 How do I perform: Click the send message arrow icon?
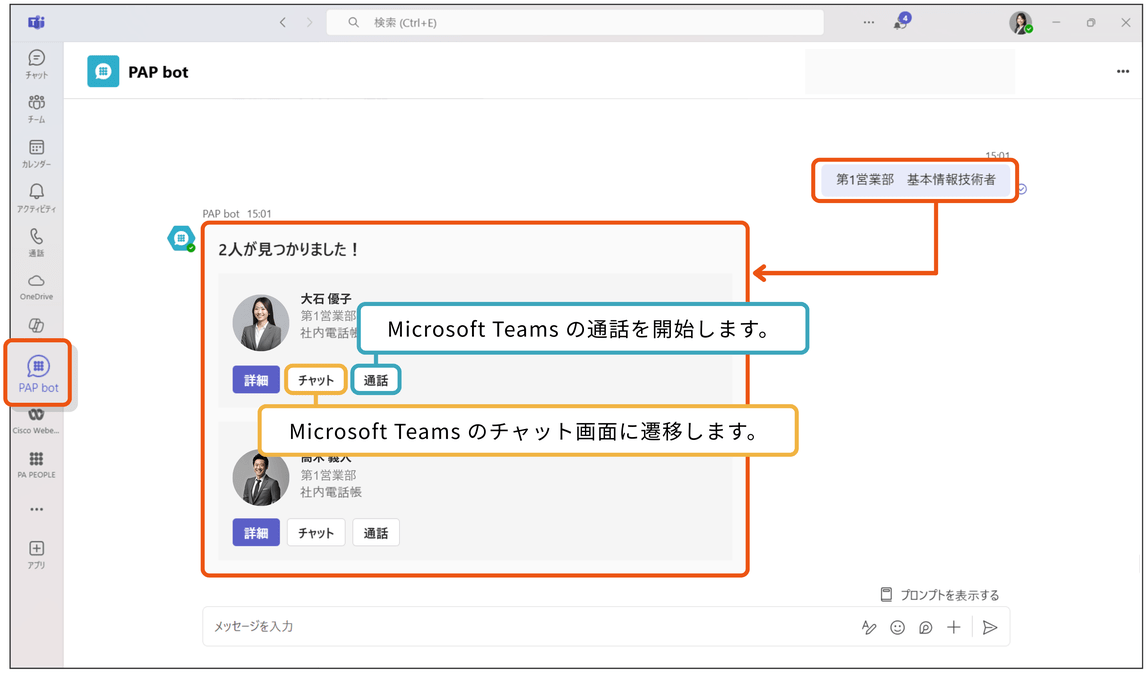990,627
